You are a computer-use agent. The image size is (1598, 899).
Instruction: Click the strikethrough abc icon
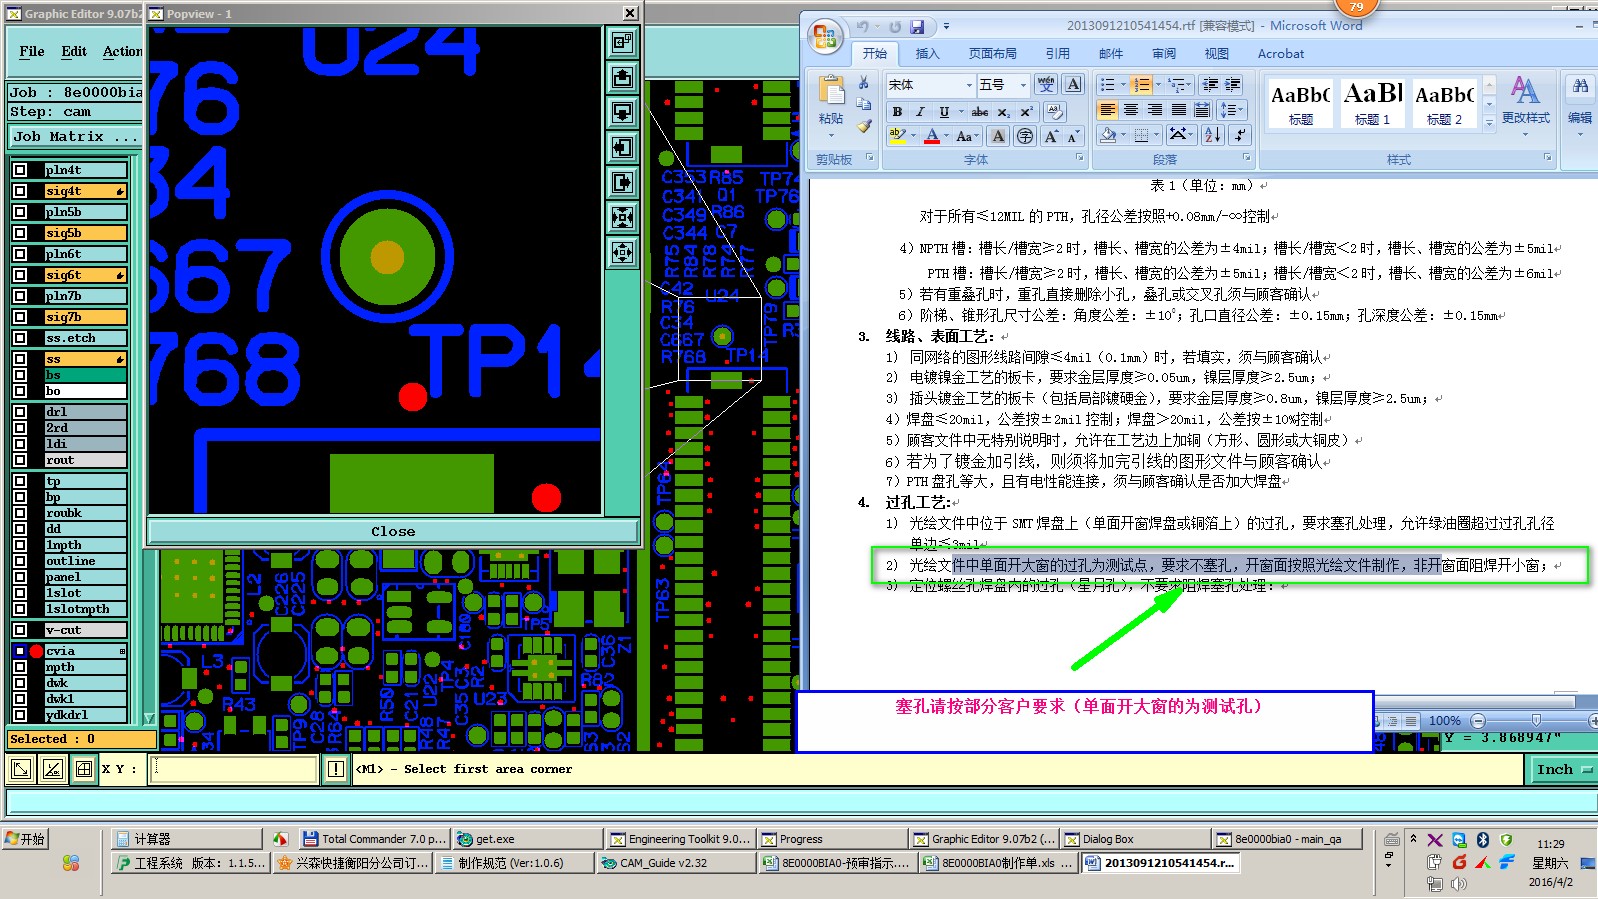tap(980, 112)
